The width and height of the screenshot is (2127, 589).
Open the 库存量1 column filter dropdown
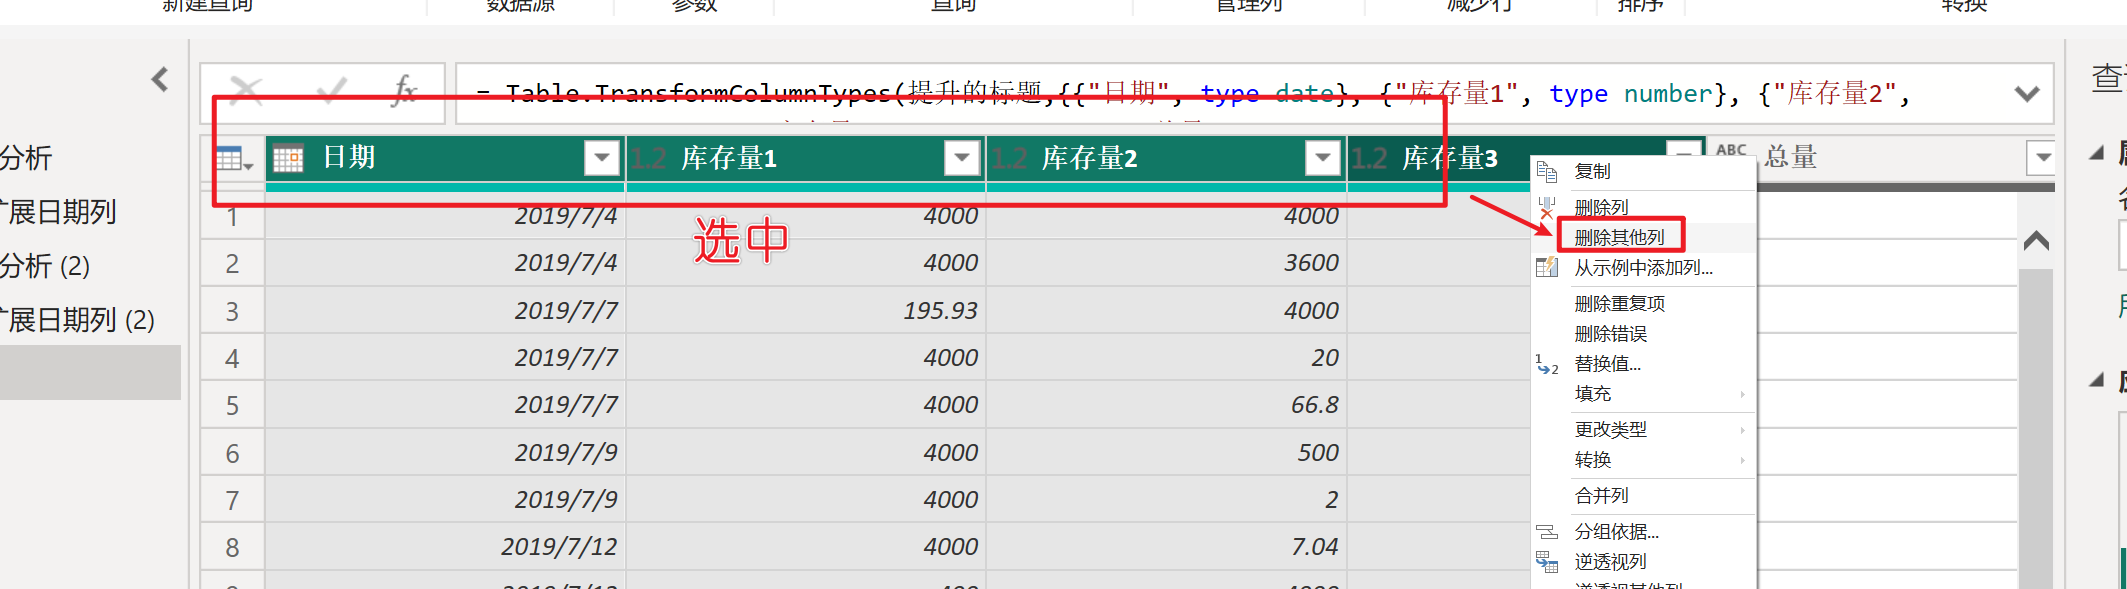point(962,158)
